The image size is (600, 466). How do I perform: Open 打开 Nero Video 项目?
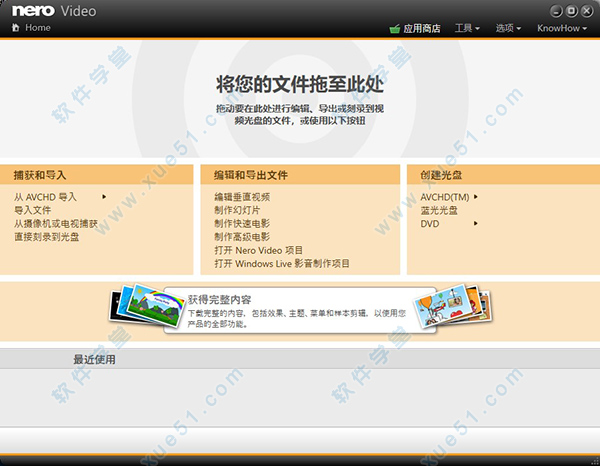click(x=258, y=250)
